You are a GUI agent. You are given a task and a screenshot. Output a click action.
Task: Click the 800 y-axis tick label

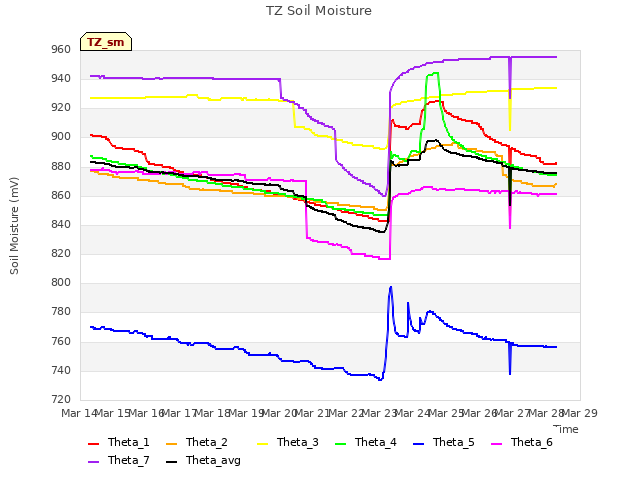[61, 282]
